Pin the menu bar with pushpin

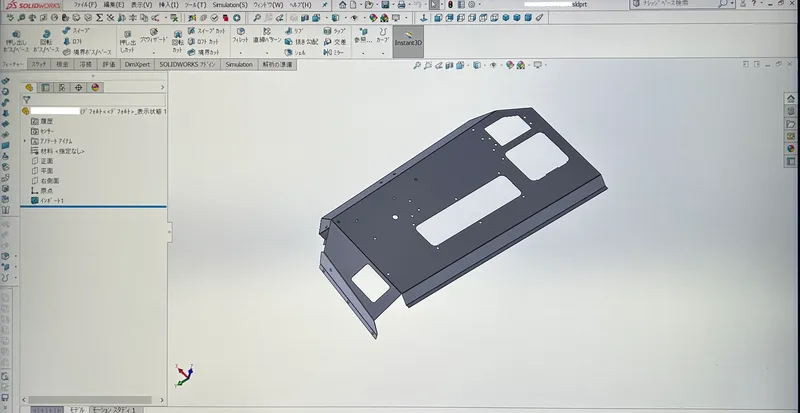324,5
